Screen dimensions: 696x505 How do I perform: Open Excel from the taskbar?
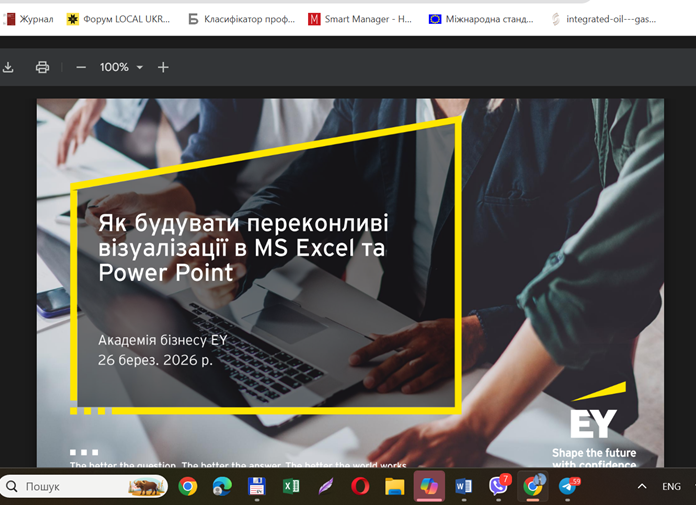click(291, 486)
